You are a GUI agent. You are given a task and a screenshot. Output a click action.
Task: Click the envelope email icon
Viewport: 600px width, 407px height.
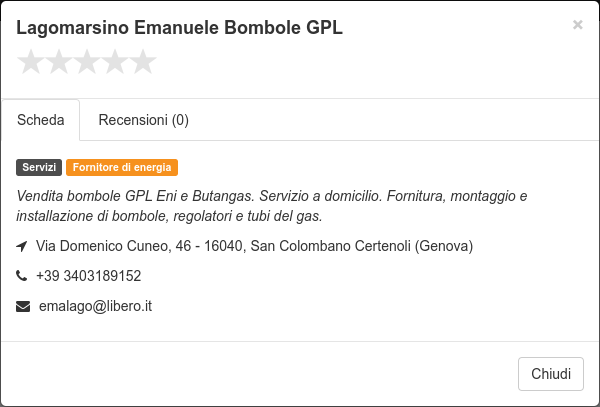(23, 306)
